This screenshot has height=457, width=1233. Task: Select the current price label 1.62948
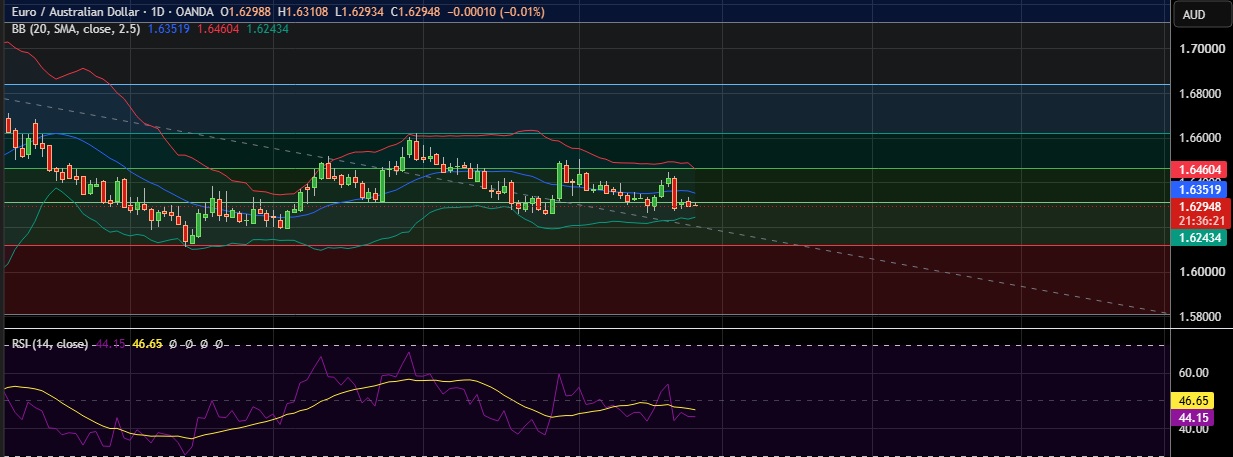pos(1200,207)
